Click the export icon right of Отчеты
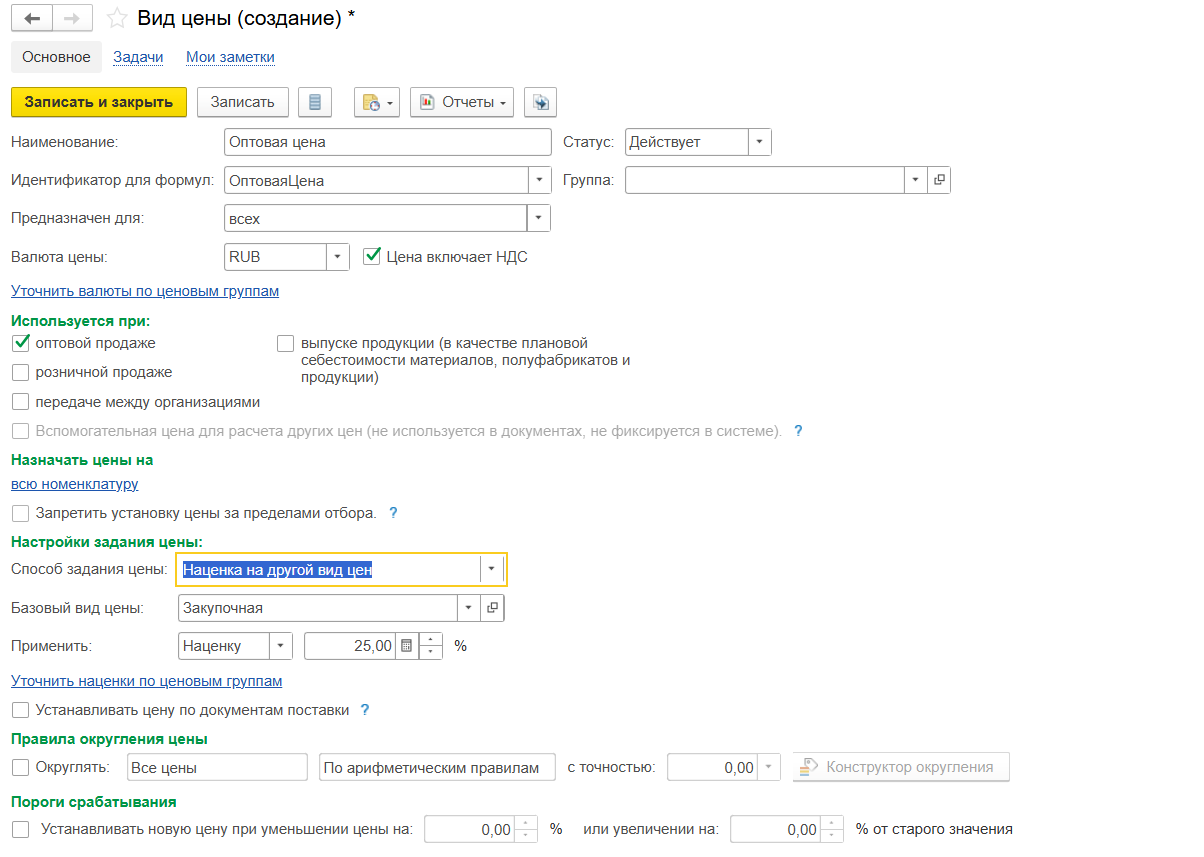This screenshot has width=1204, height=857. [x=540, y=102]
